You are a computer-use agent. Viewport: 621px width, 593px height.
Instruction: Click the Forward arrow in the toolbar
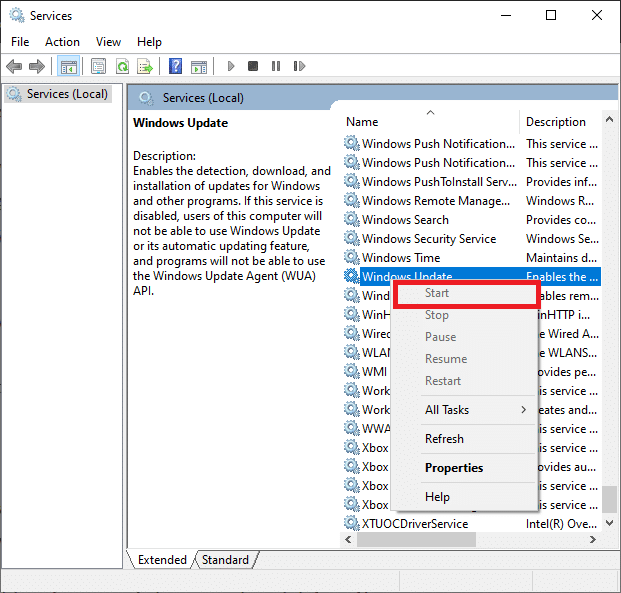[36, 67]
